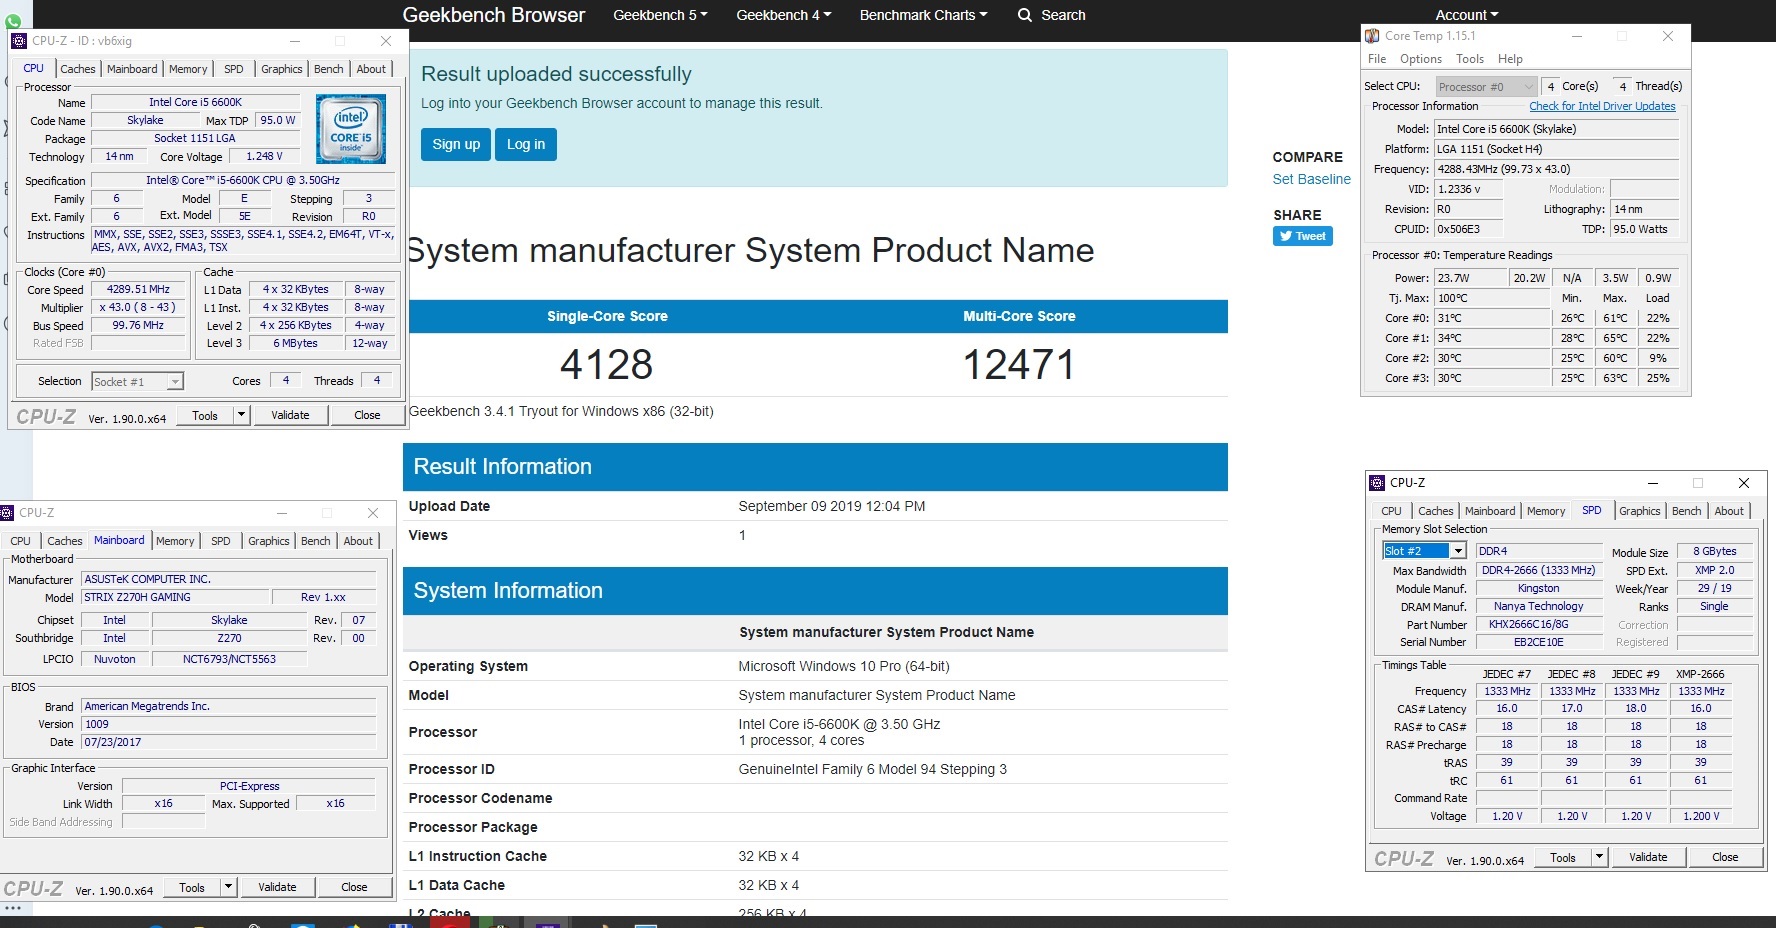Click Validate in the CPU-Z vb6xig window

pos(290,415)
